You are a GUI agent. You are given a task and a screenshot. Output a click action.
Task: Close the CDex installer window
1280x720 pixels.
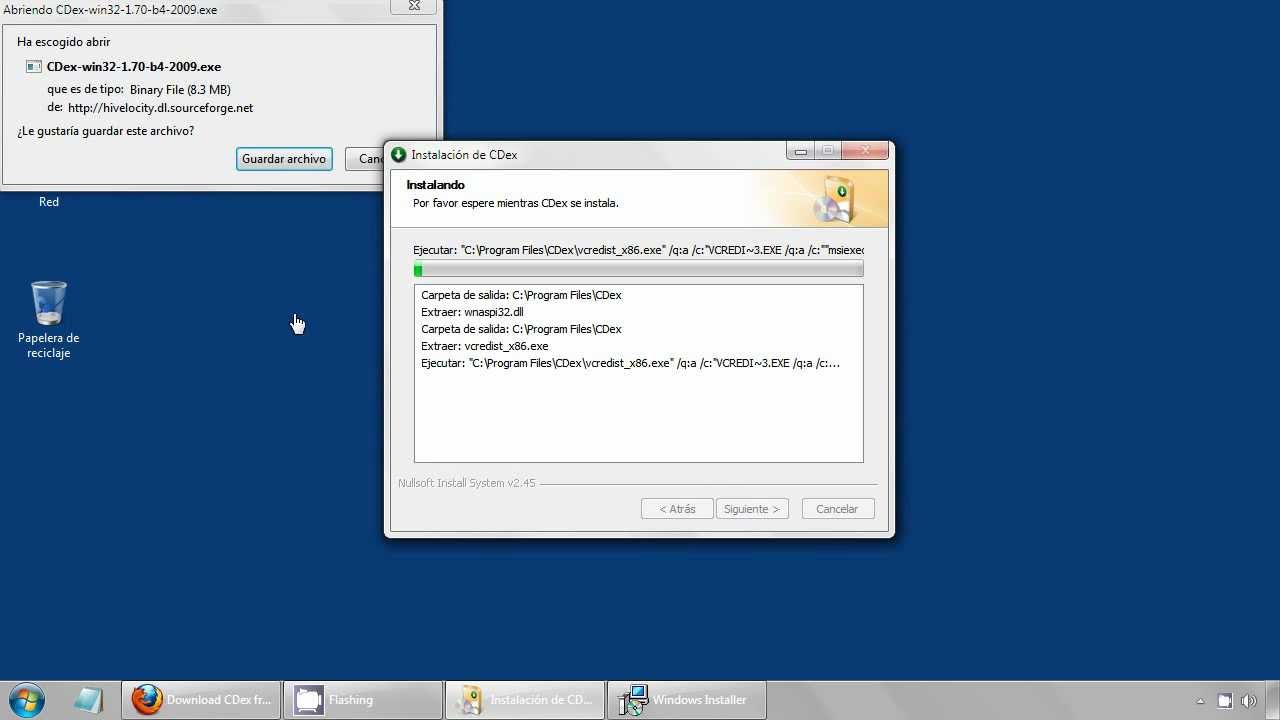click(865, 151)
